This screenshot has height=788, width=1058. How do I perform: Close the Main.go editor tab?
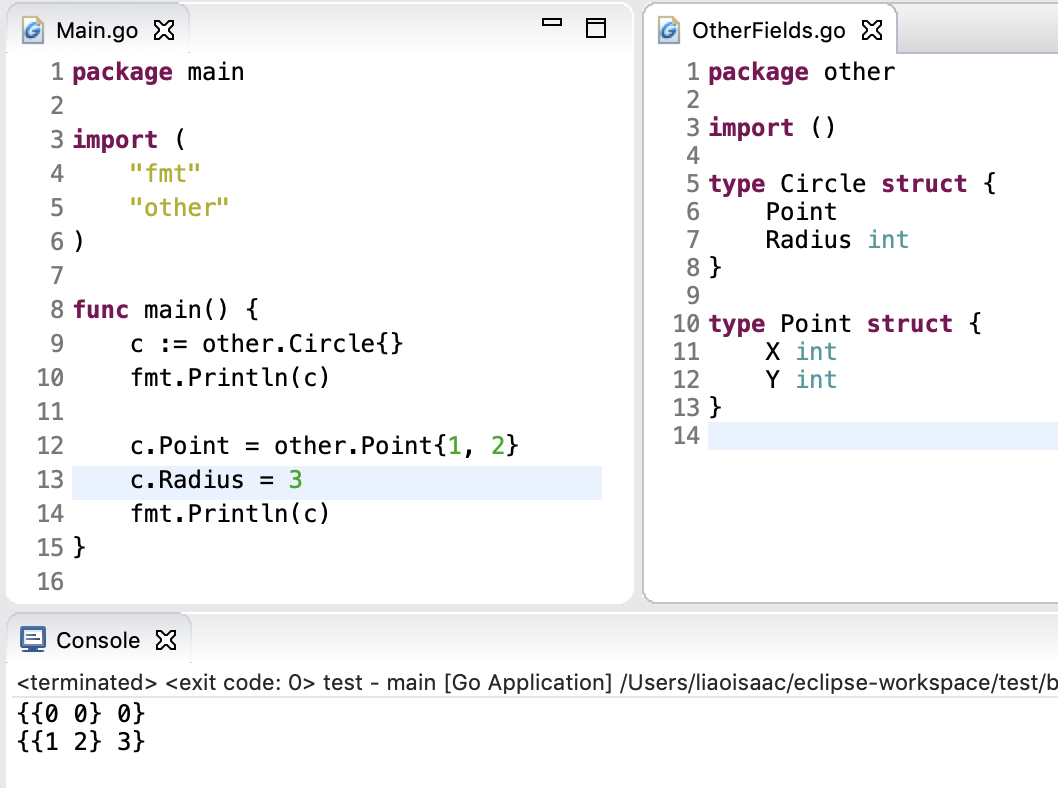pos(164,30)
